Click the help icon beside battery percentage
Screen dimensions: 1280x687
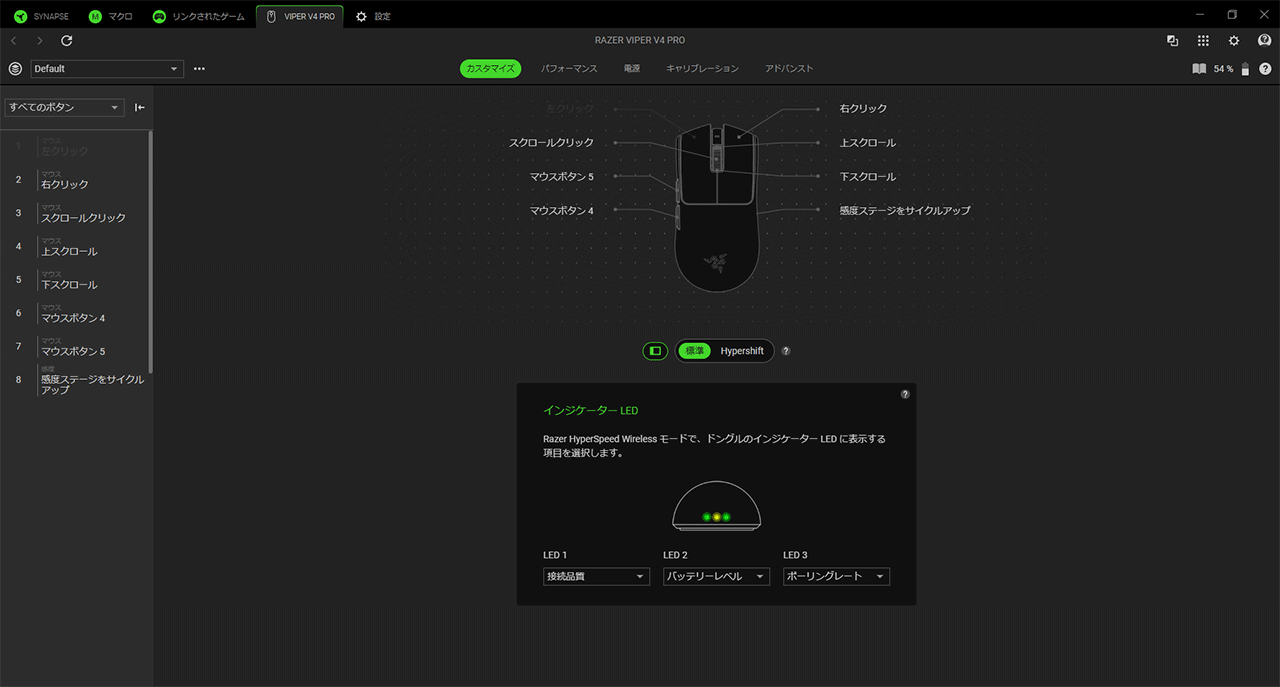pos(1265,69)
